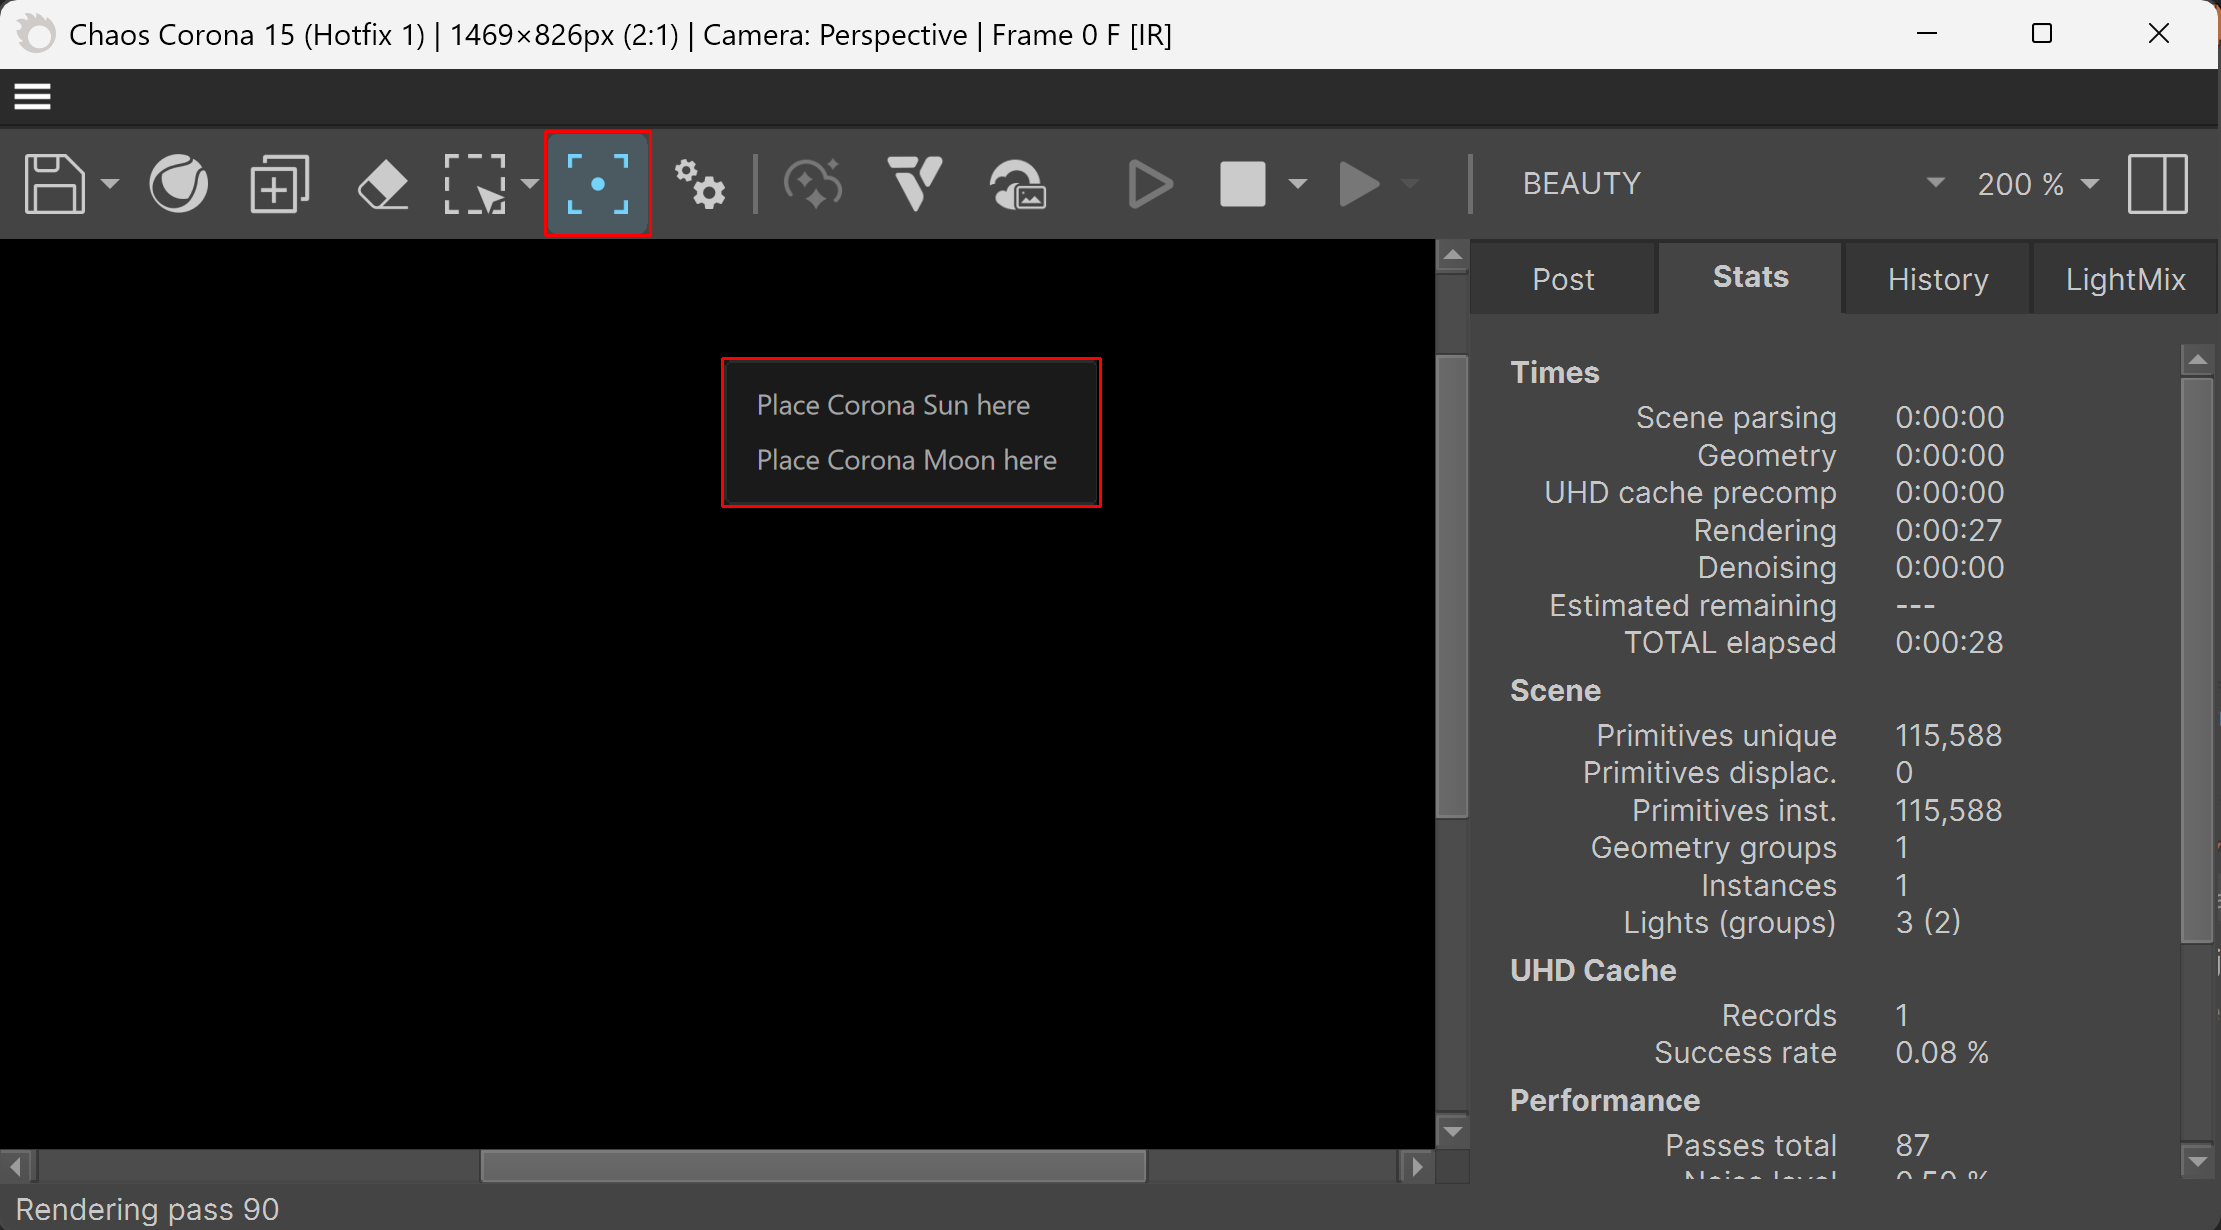
Task: Expand the Save options dropdown arrow
Action: point(110,184)
